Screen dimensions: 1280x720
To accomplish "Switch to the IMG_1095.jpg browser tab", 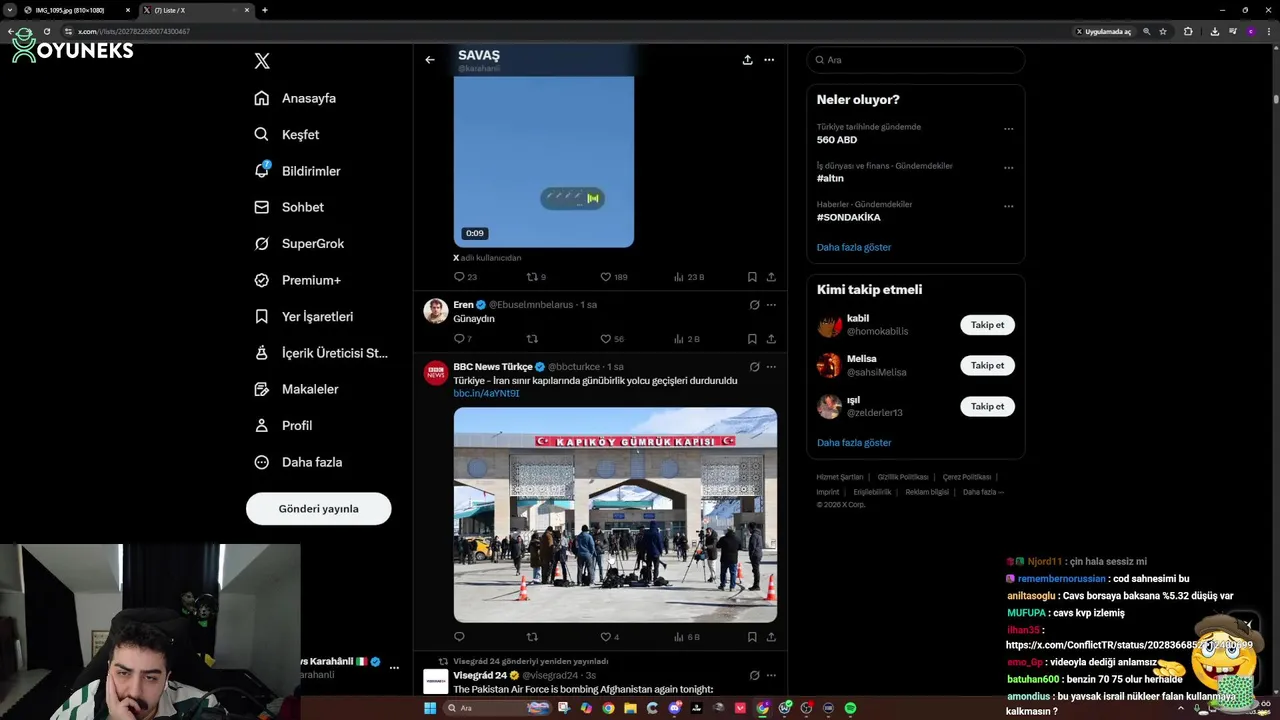I will [x=76, y=10].
